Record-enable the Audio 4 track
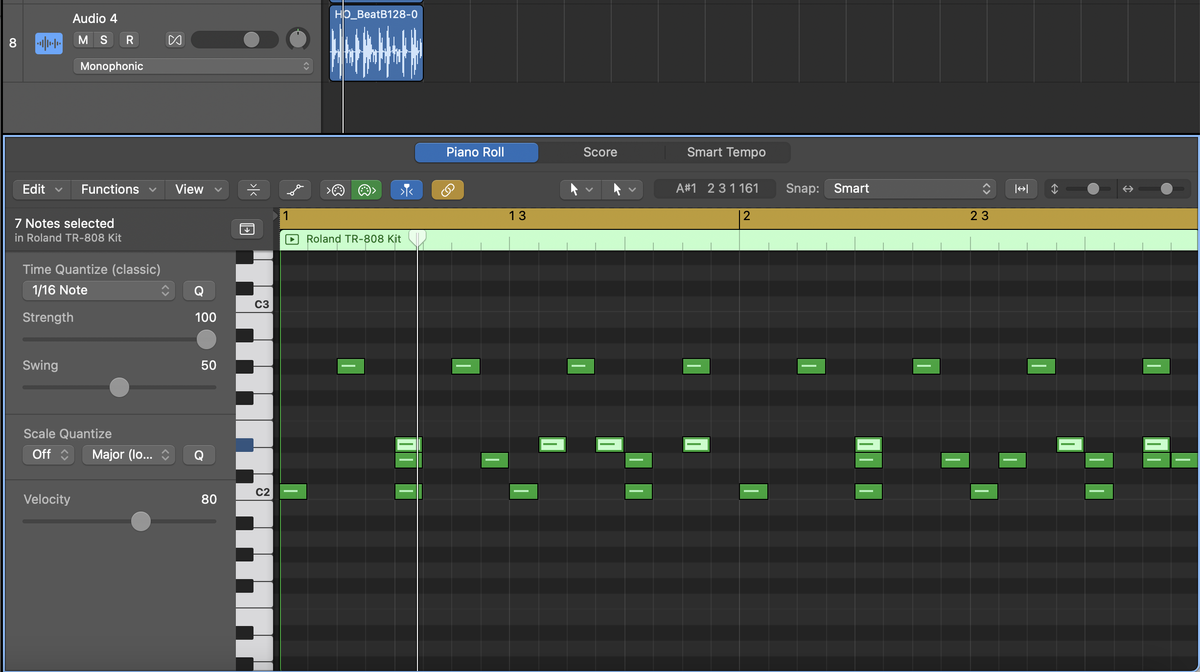The width and height of the screenshot is (1200, 672). tap(129, 40)
